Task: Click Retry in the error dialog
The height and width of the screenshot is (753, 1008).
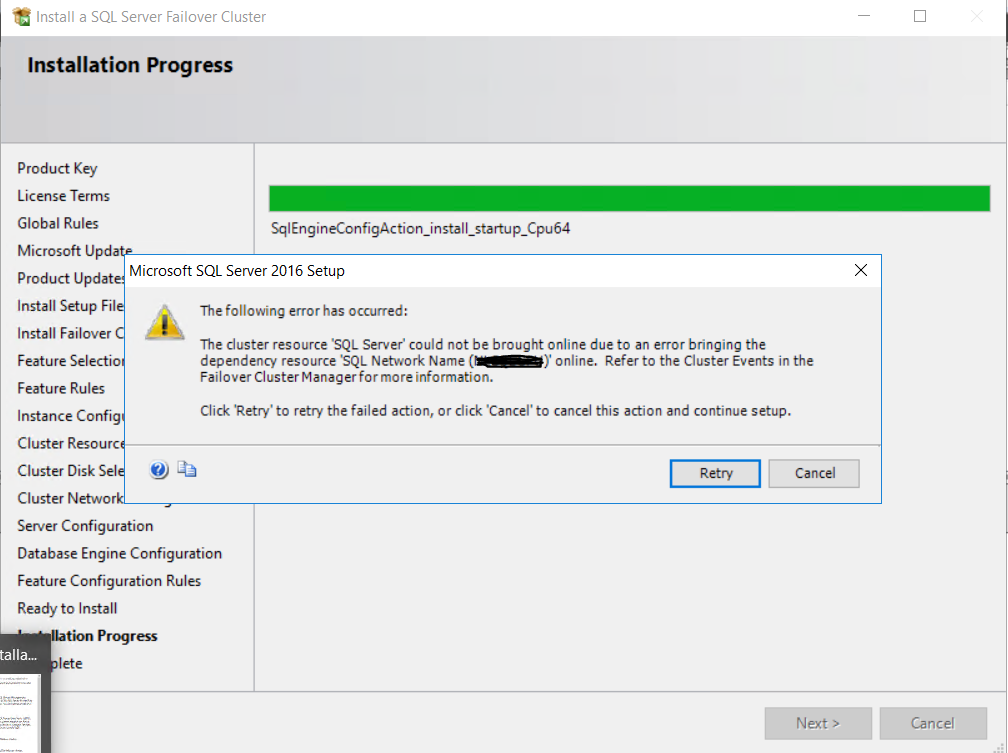Action: click(x=715, y=473)
